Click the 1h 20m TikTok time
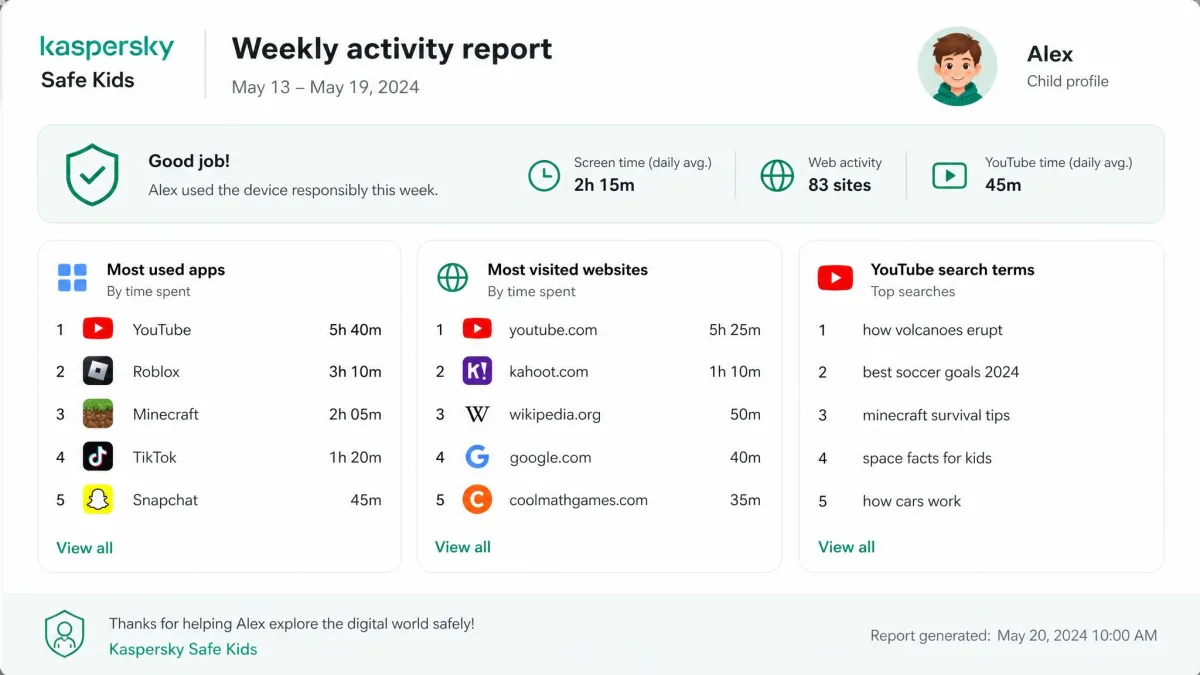 tap(355, 457)
